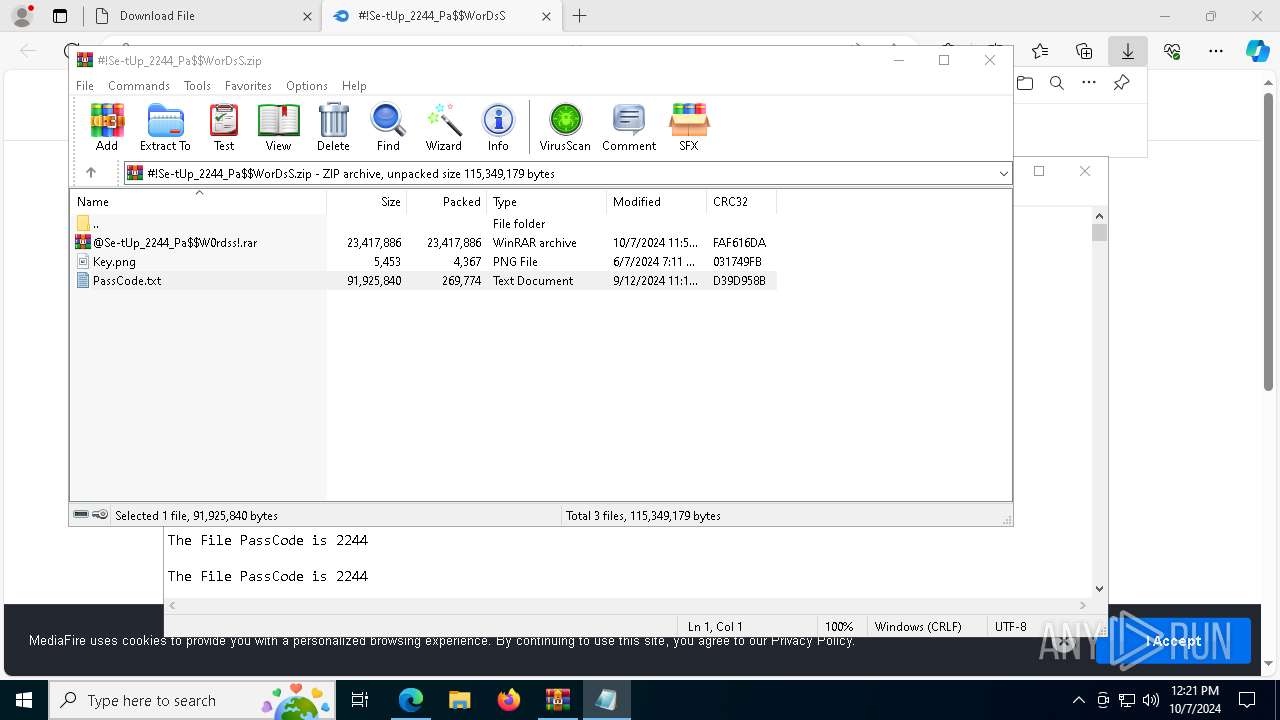Viewport: 1280px width, 720px height.
Task: Click the Edge profile avatar
Action: (x=22, y=16)
